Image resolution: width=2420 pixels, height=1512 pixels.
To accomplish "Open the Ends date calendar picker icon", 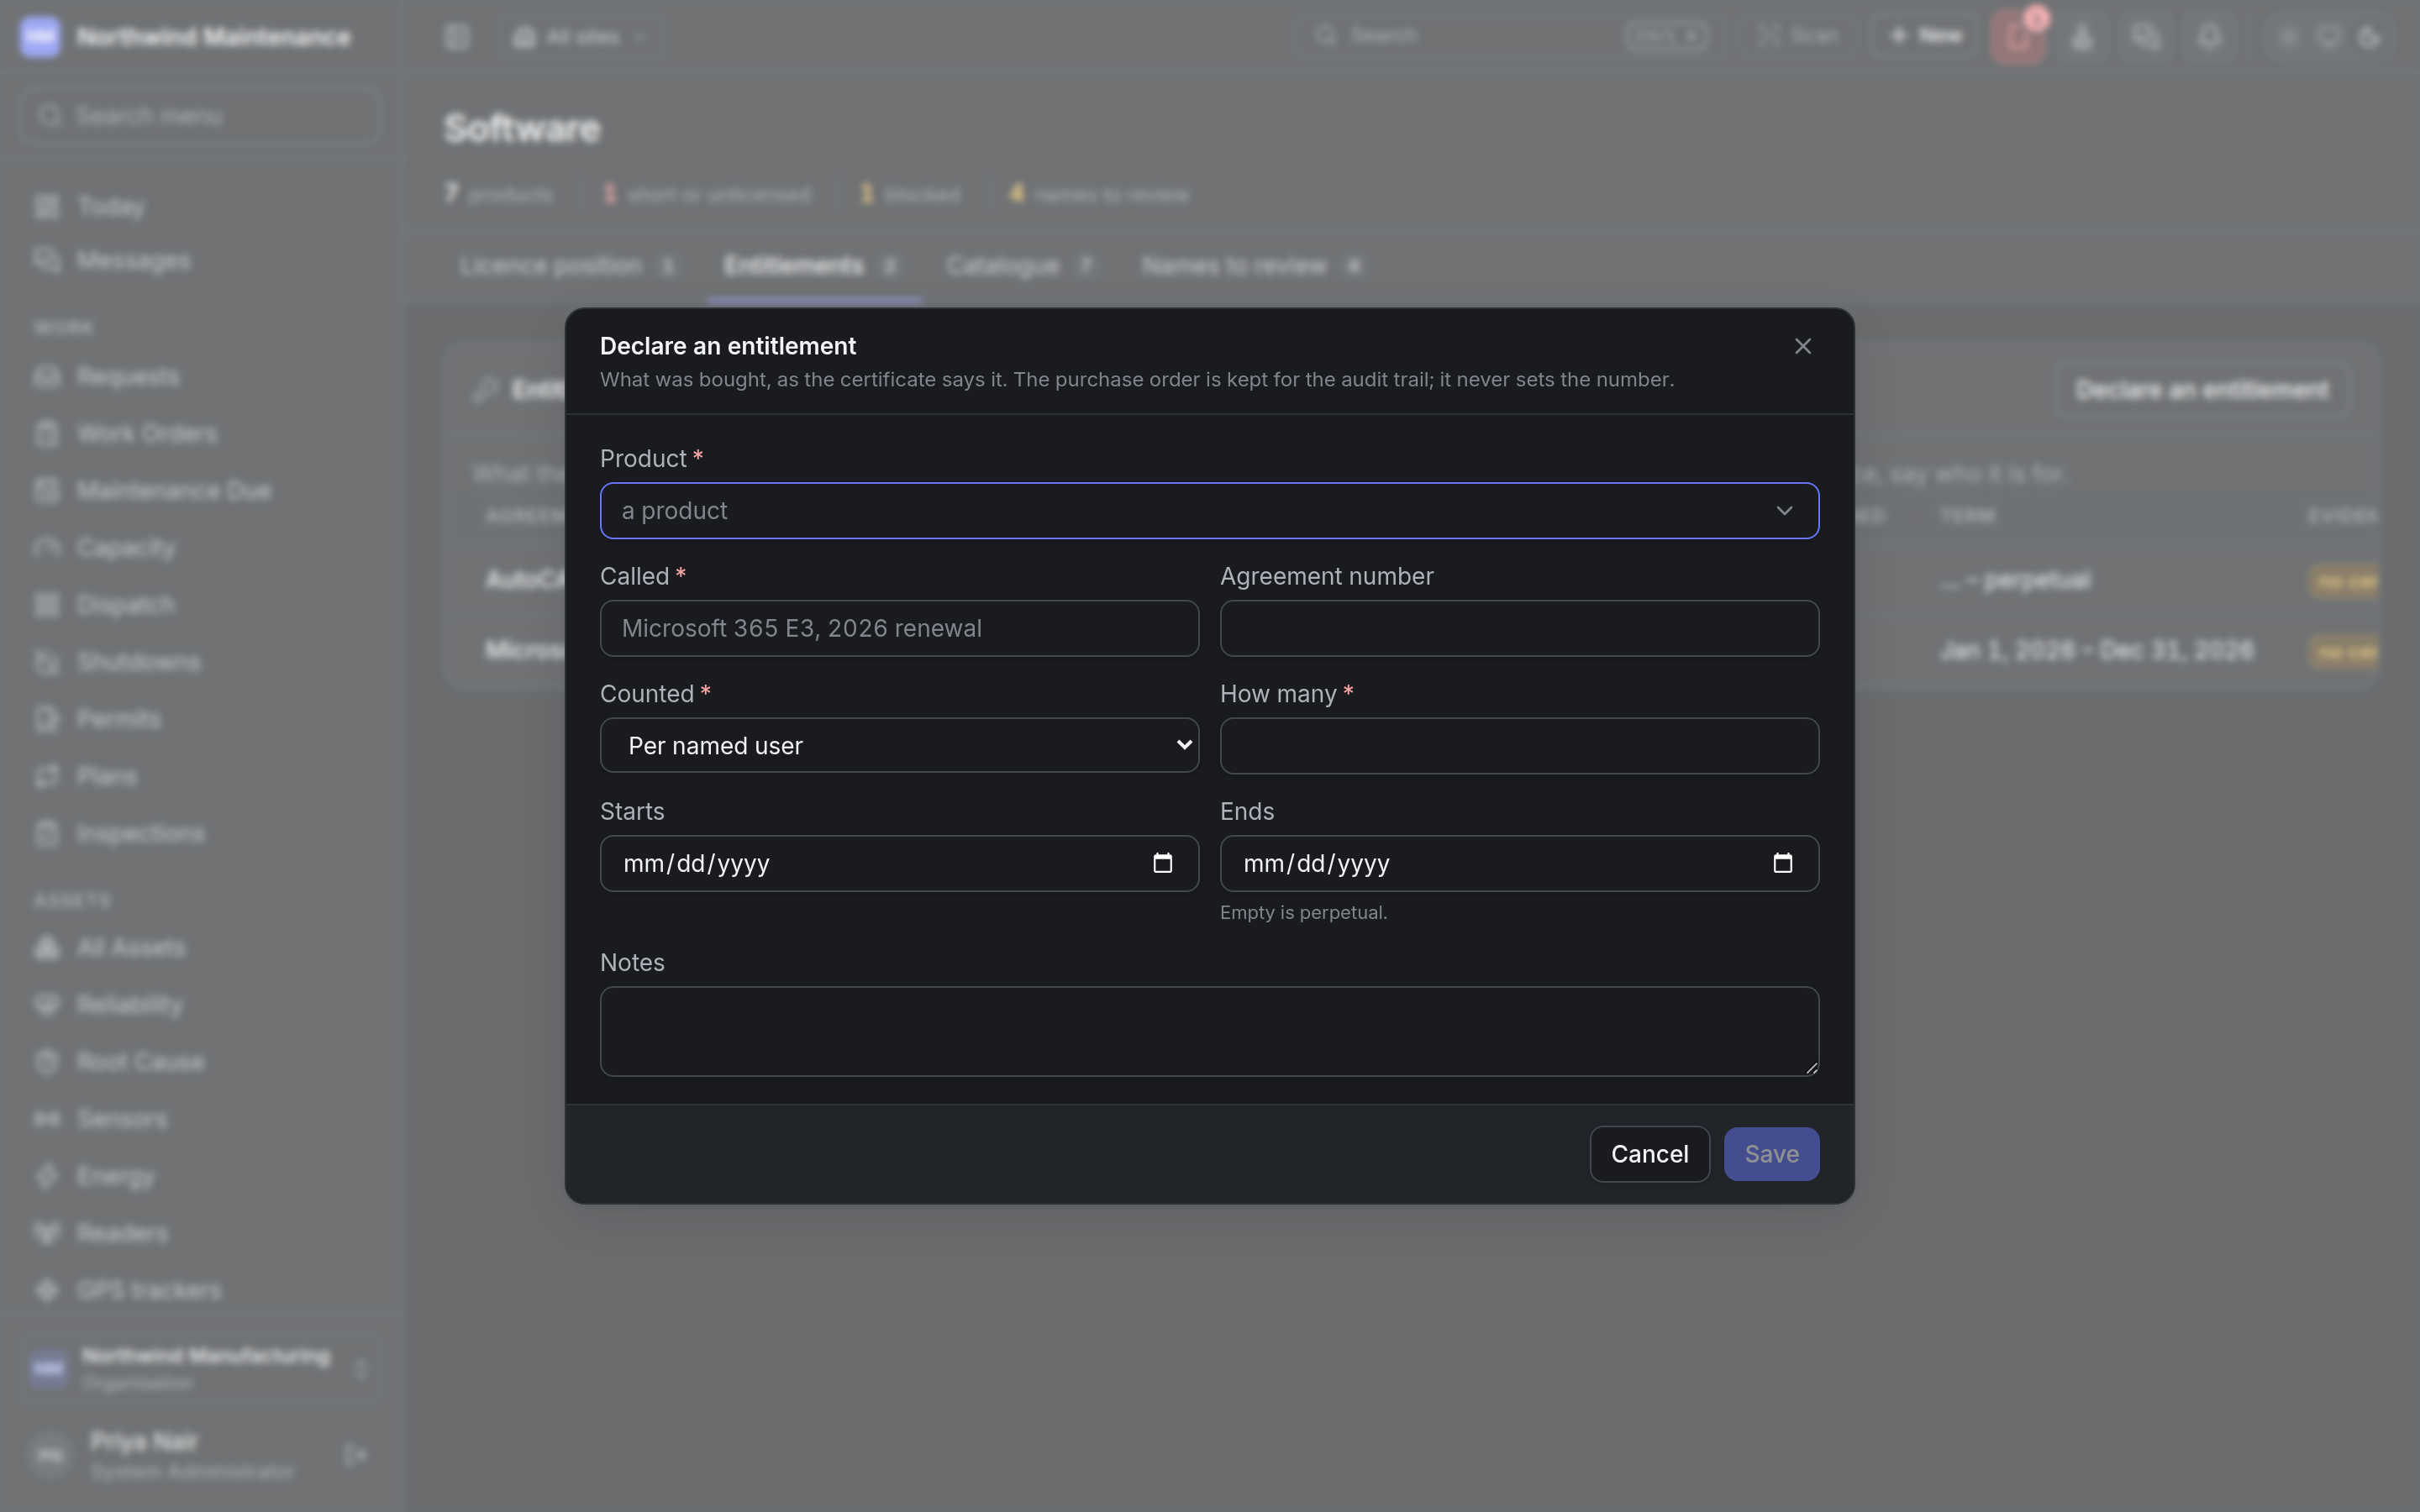I will pyautogui.click(x=1782, y=863).
